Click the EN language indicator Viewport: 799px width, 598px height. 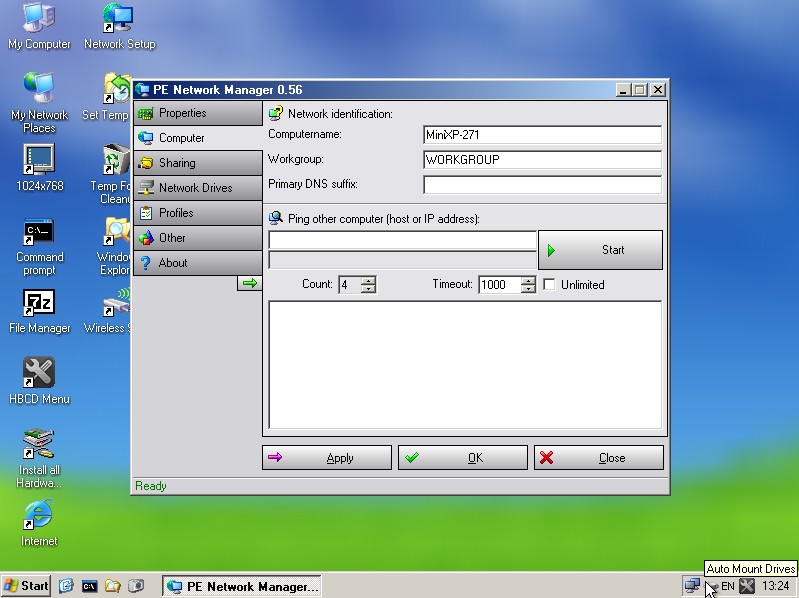728,586
